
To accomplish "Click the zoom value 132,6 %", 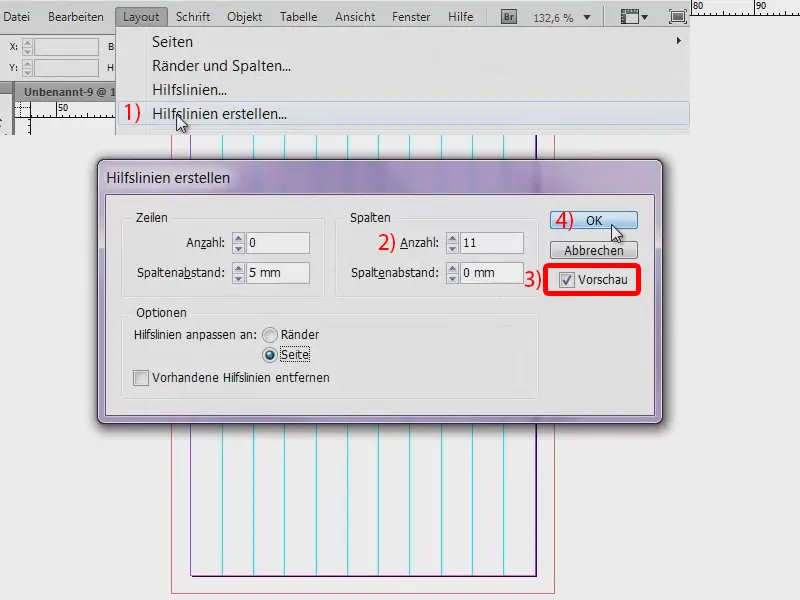I will [x=554, y=18].
